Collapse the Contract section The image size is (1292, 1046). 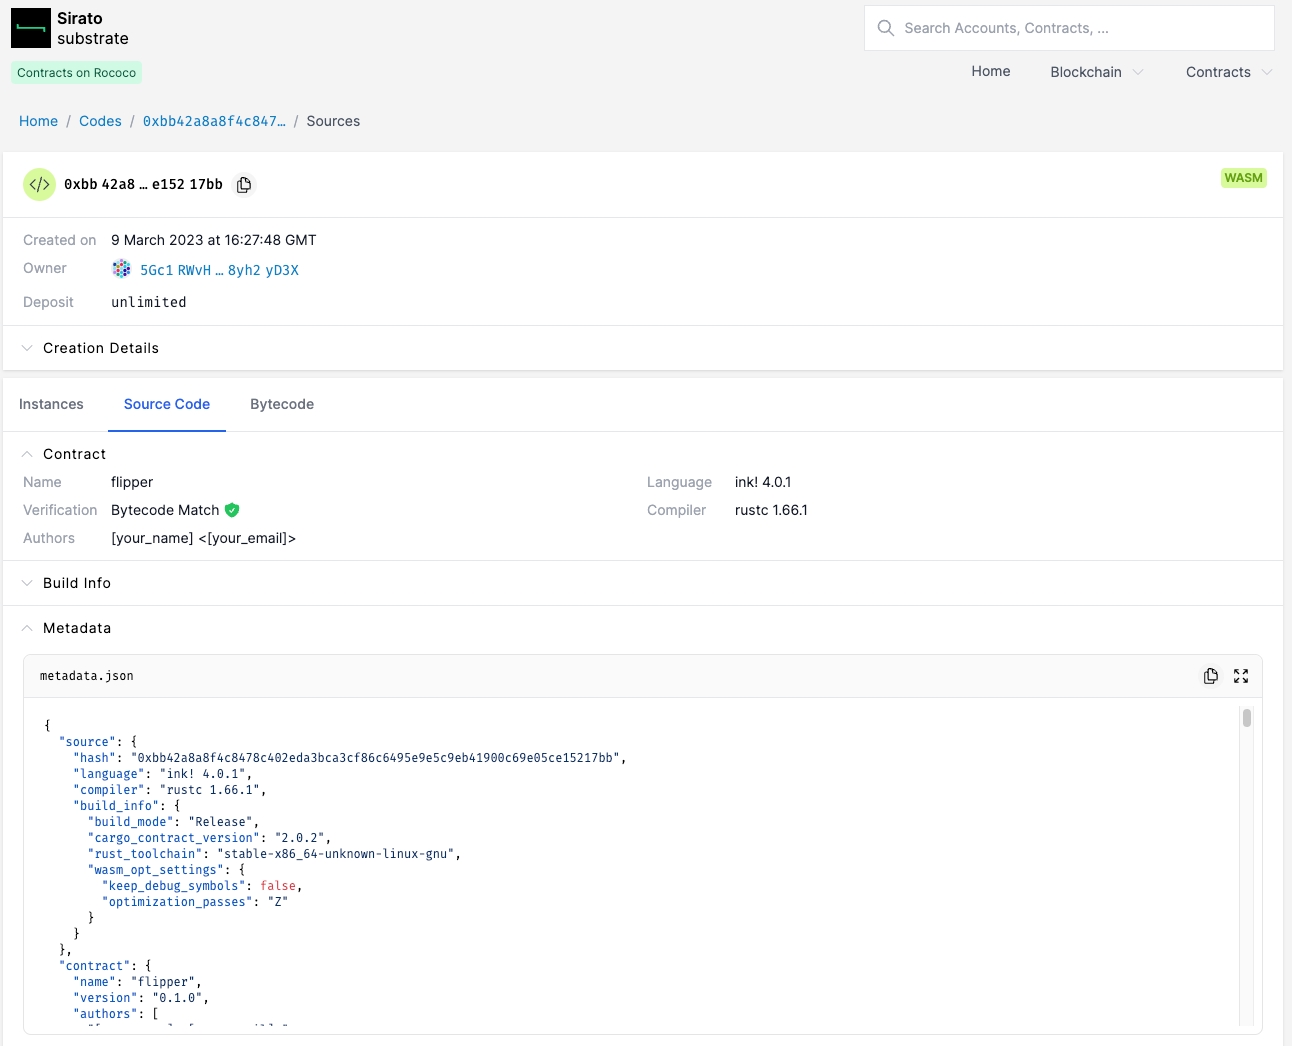click(x=74, y=454)
